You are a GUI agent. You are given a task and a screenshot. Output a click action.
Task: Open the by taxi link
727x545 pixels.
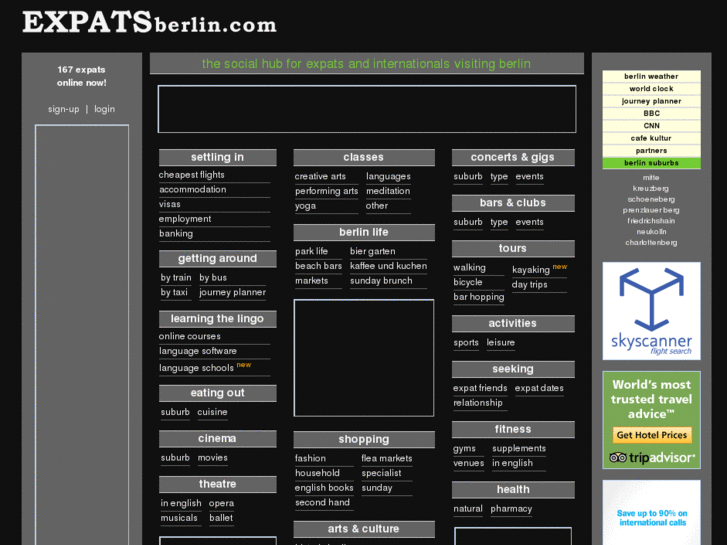(174, 292)
